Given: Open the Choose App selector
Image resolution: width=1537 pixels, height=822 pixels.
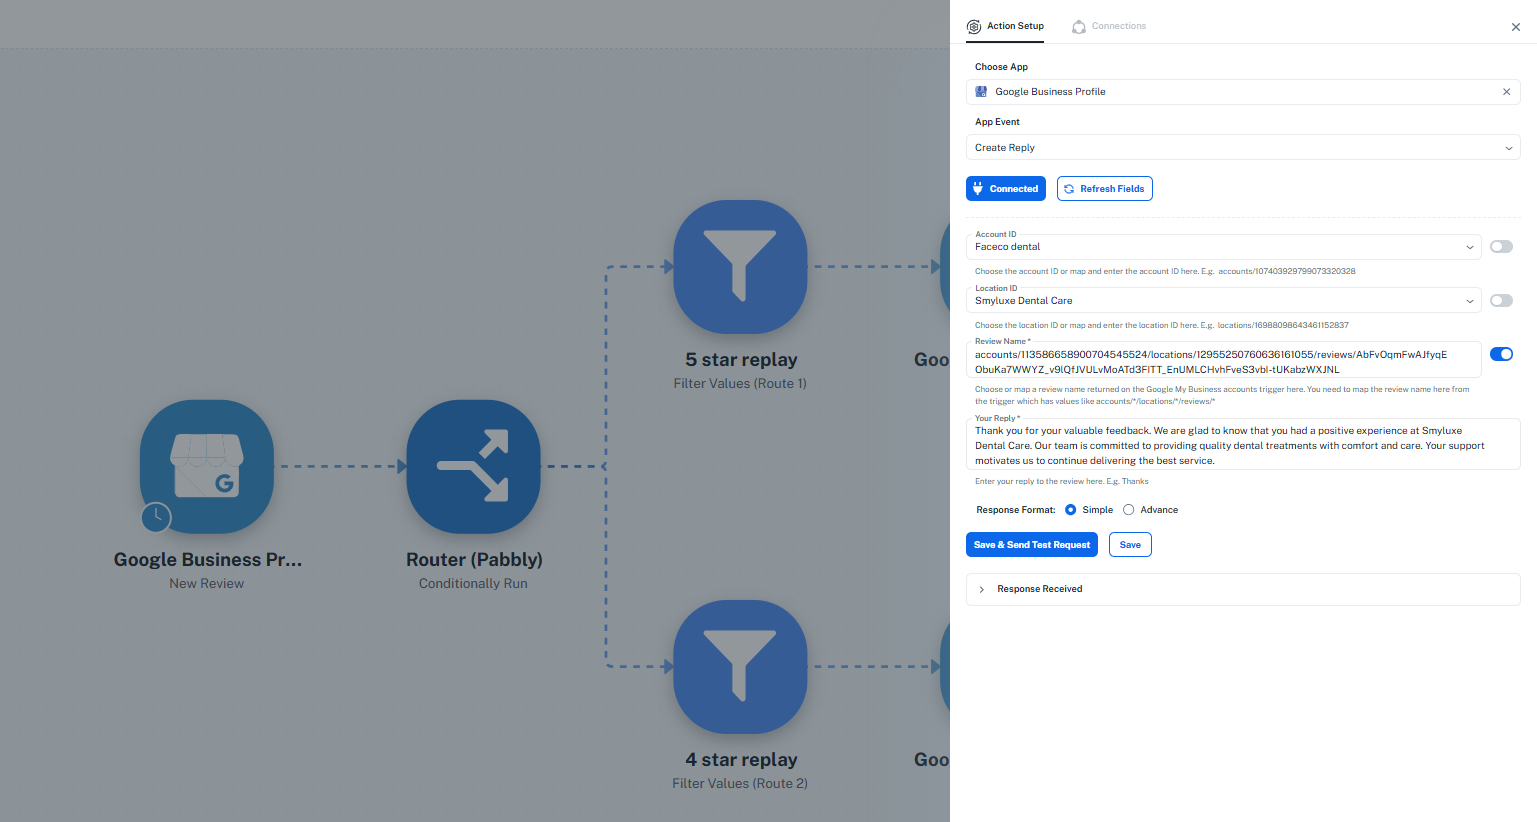Looking at the screenshot, I should [x=1243, y=92].
